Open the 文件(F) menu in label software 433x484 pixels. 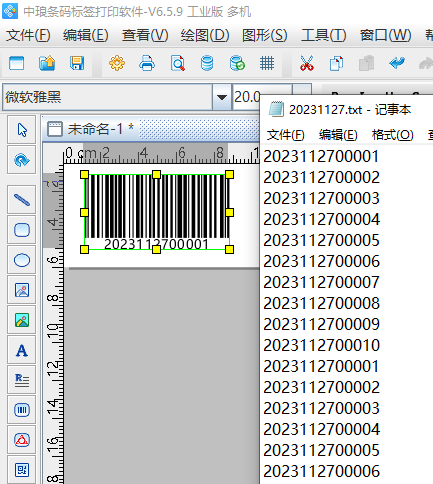pos(28,35)
